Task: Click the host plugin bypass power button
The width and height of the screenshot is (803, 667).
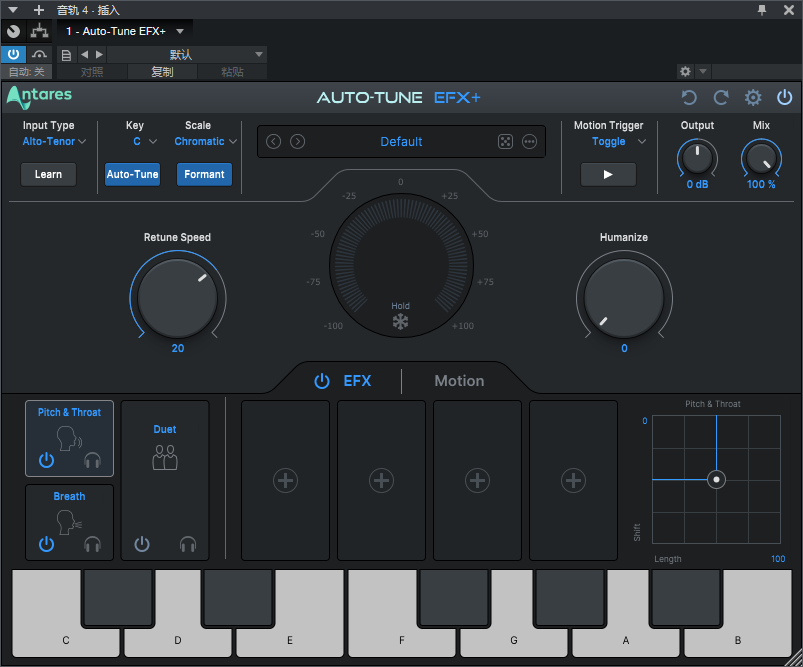Action: (x=13, y=54)
